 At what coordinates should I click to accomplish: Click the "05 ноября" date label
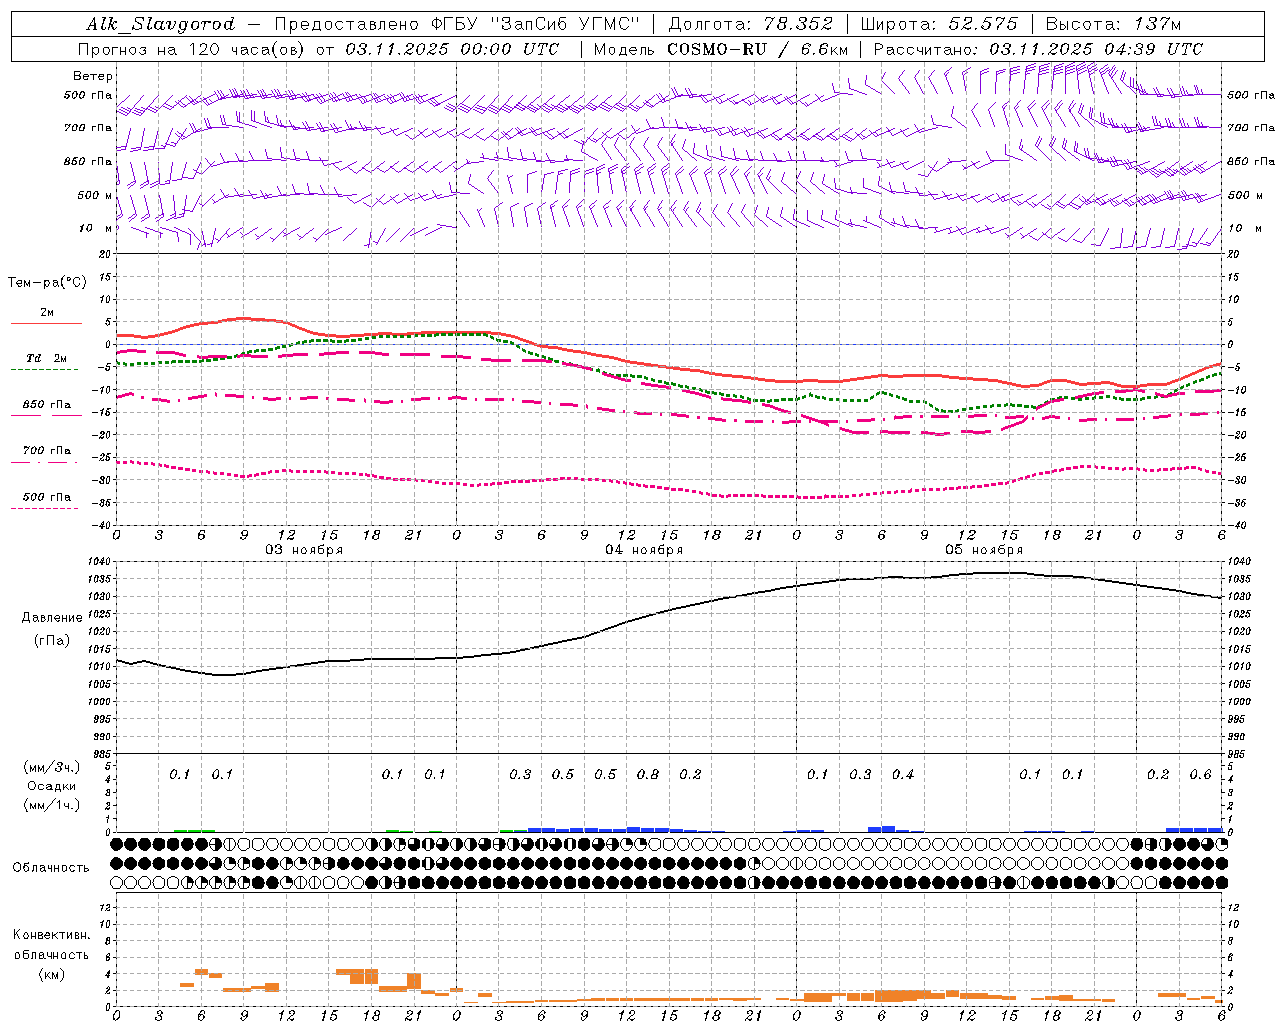[984, 550]
